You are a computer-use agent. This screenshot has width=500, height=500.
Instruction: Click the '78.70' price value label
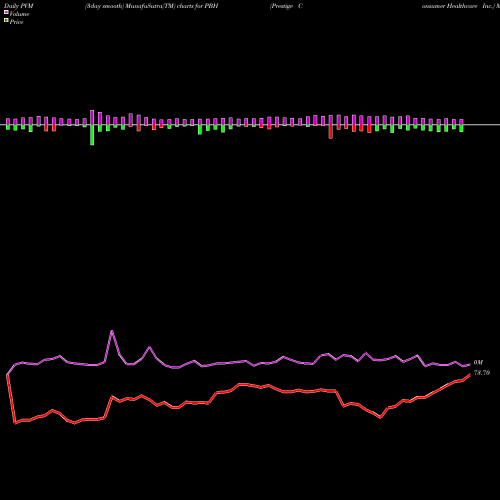[x=482, y=373]
